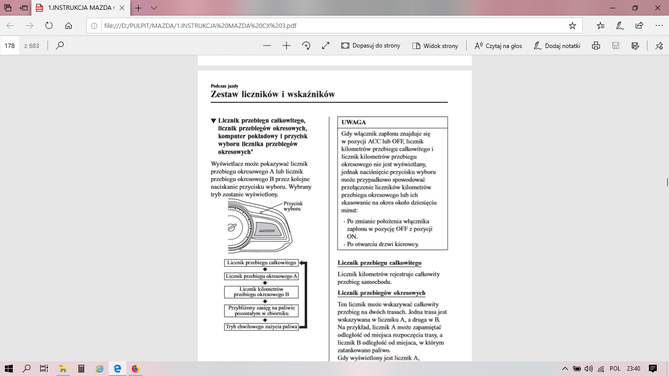Screen dimensions: 669x376
Task: Add page to favorites star
Action: pos(573,26)
